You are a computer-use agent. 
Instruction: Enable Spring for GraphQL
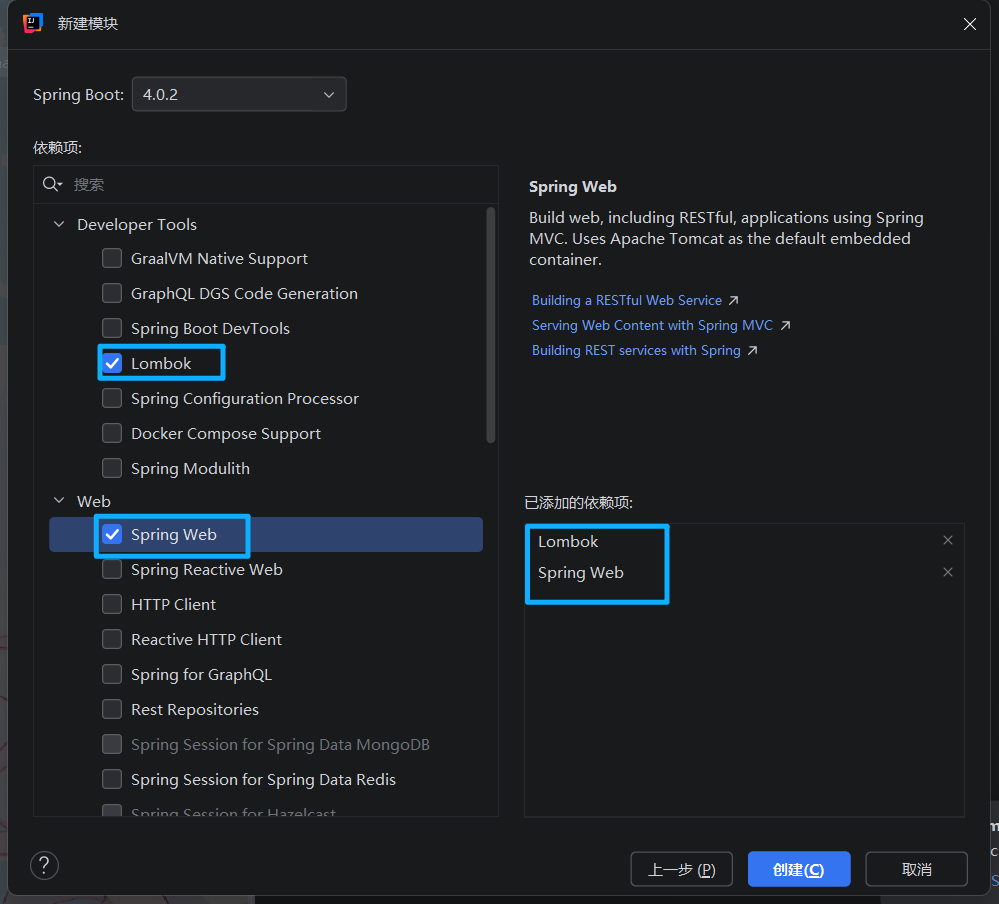[112, 675]
